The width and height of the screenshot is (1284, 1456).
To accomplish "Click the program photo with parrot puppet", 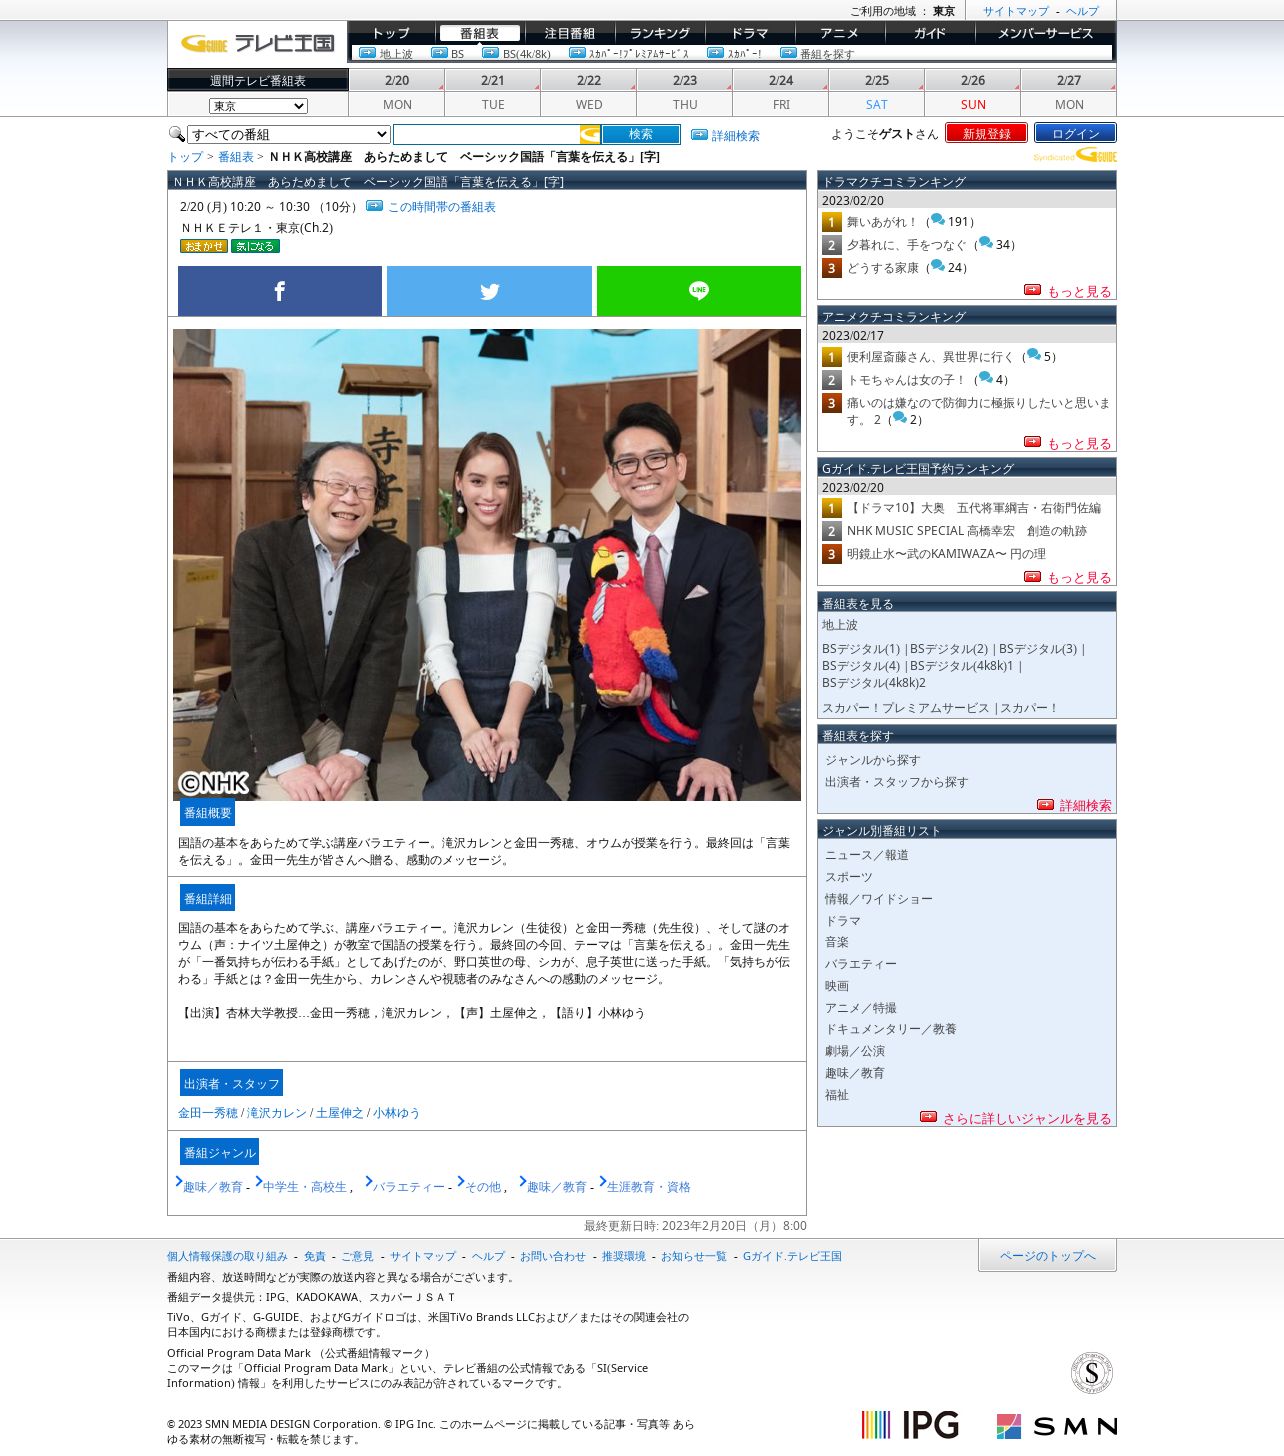I will coord(487,564).
